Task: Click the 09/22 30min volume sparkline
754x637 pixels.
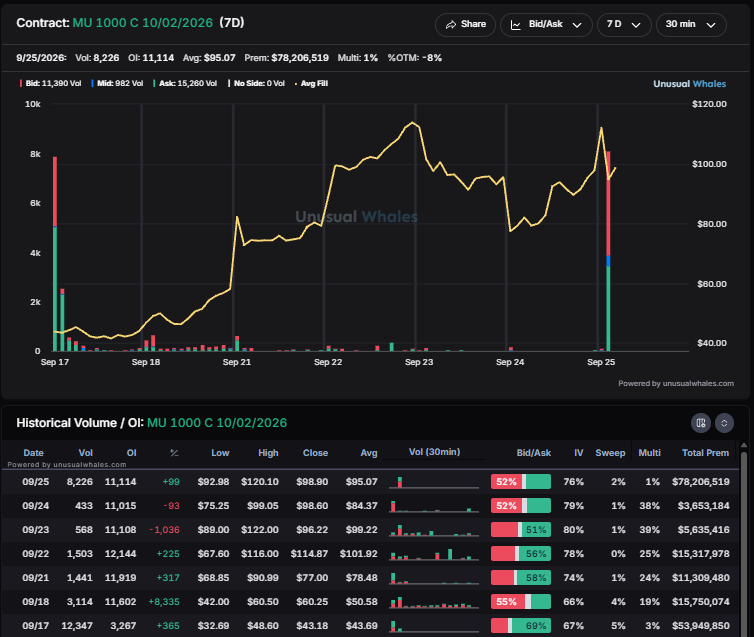Action: 434,554
